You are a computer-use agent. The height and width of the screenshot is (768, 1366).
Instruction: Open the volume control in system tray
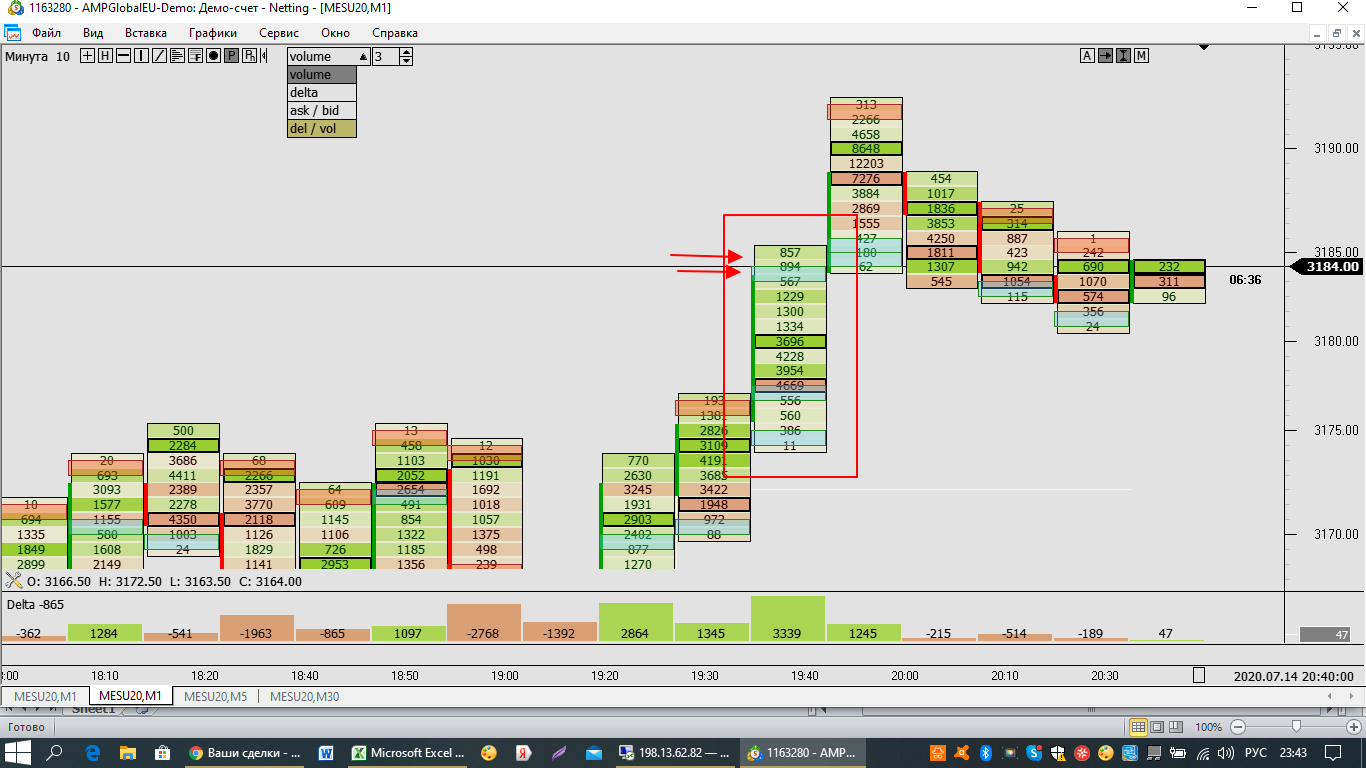[x=1224, y=753]
